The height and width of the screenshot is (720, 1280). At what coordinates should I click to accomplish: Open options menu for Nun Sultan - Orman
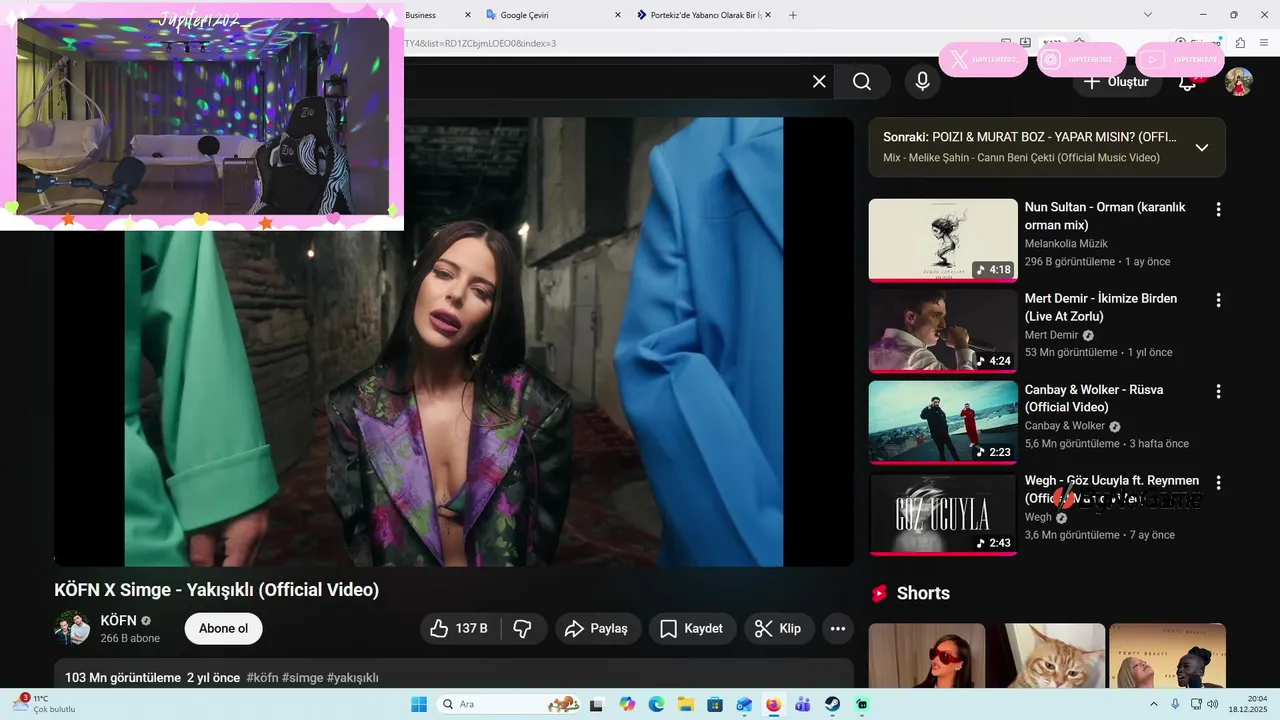coord(1218,209)
